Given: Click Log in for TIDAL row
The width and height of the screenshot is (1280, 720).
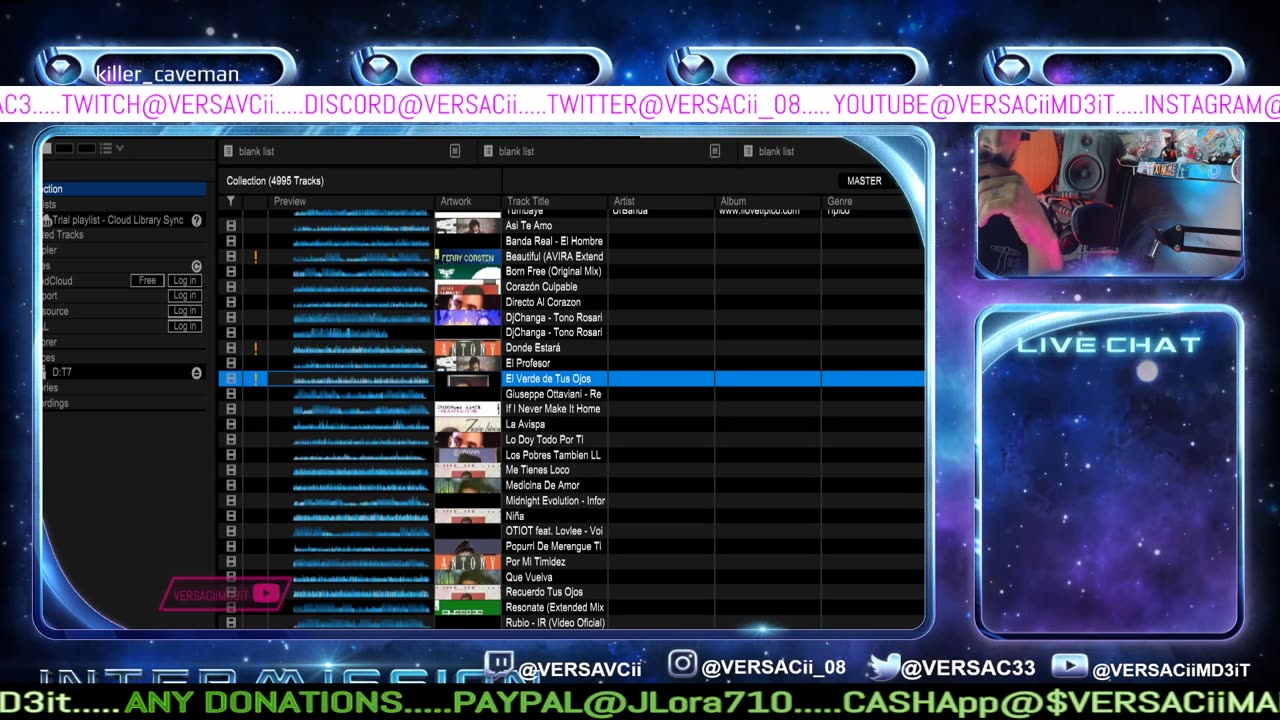Looking at the screenshot, I should coord(185,326).
